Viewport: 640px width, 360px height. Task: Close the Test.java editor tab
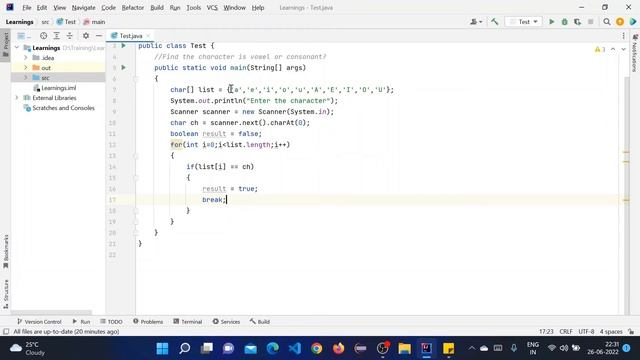click(148, 36)
